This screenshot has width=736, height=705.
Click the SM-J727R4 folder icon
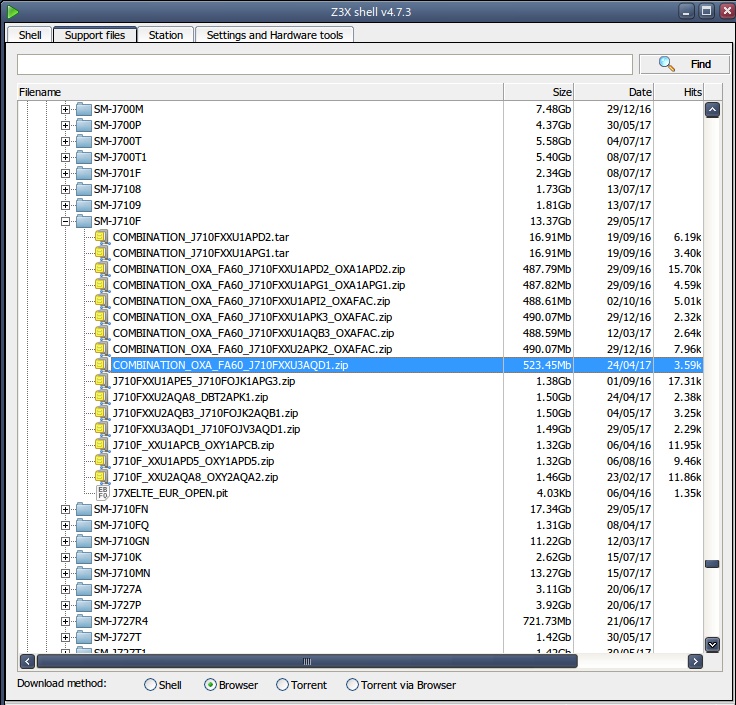84,621
